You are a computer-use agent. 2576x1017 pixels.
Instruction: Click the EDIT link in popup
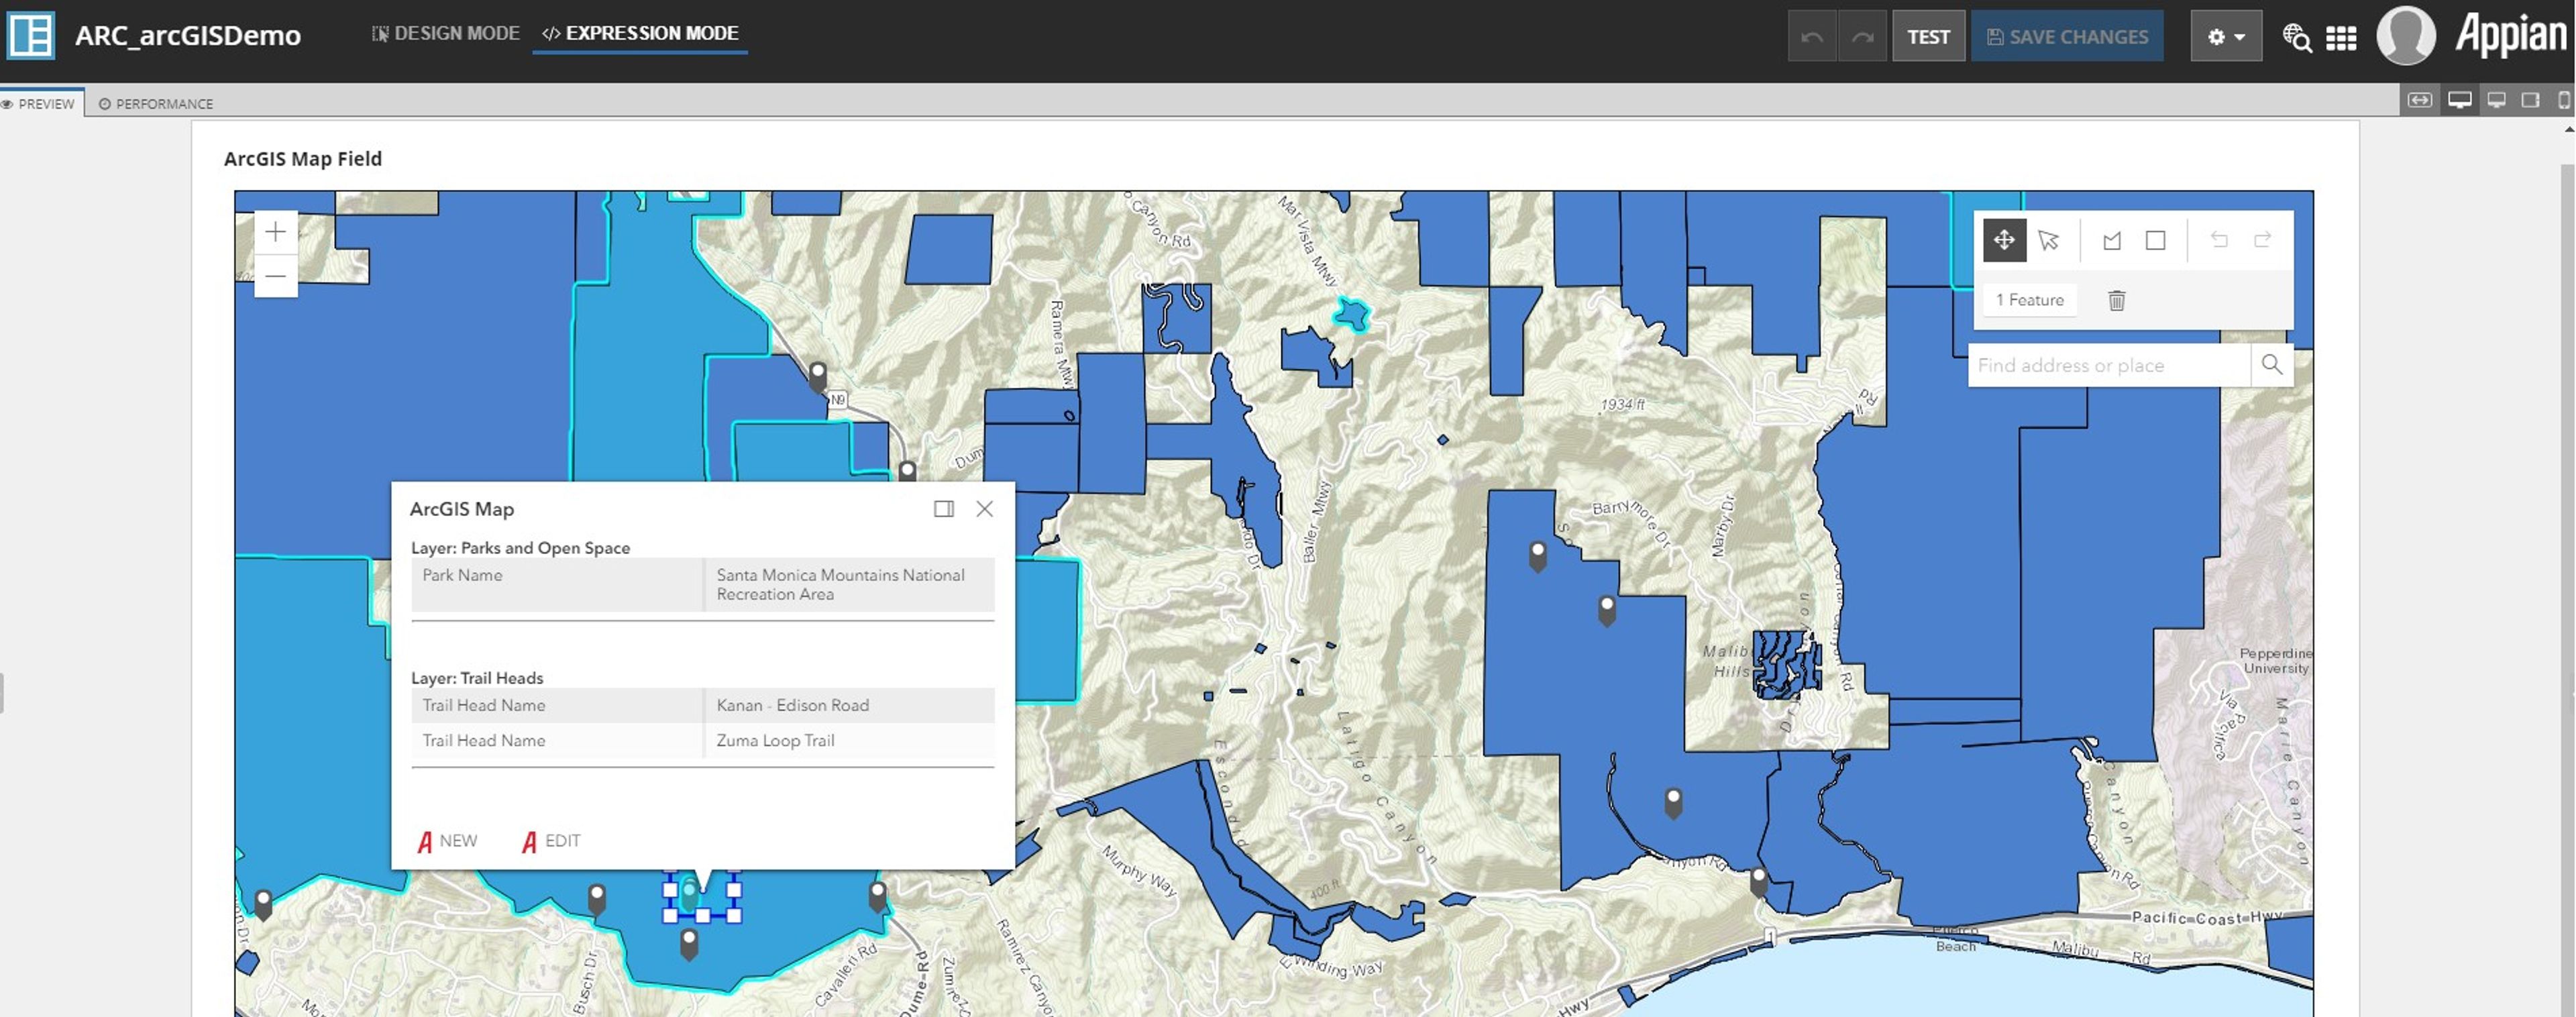(551, 841)
